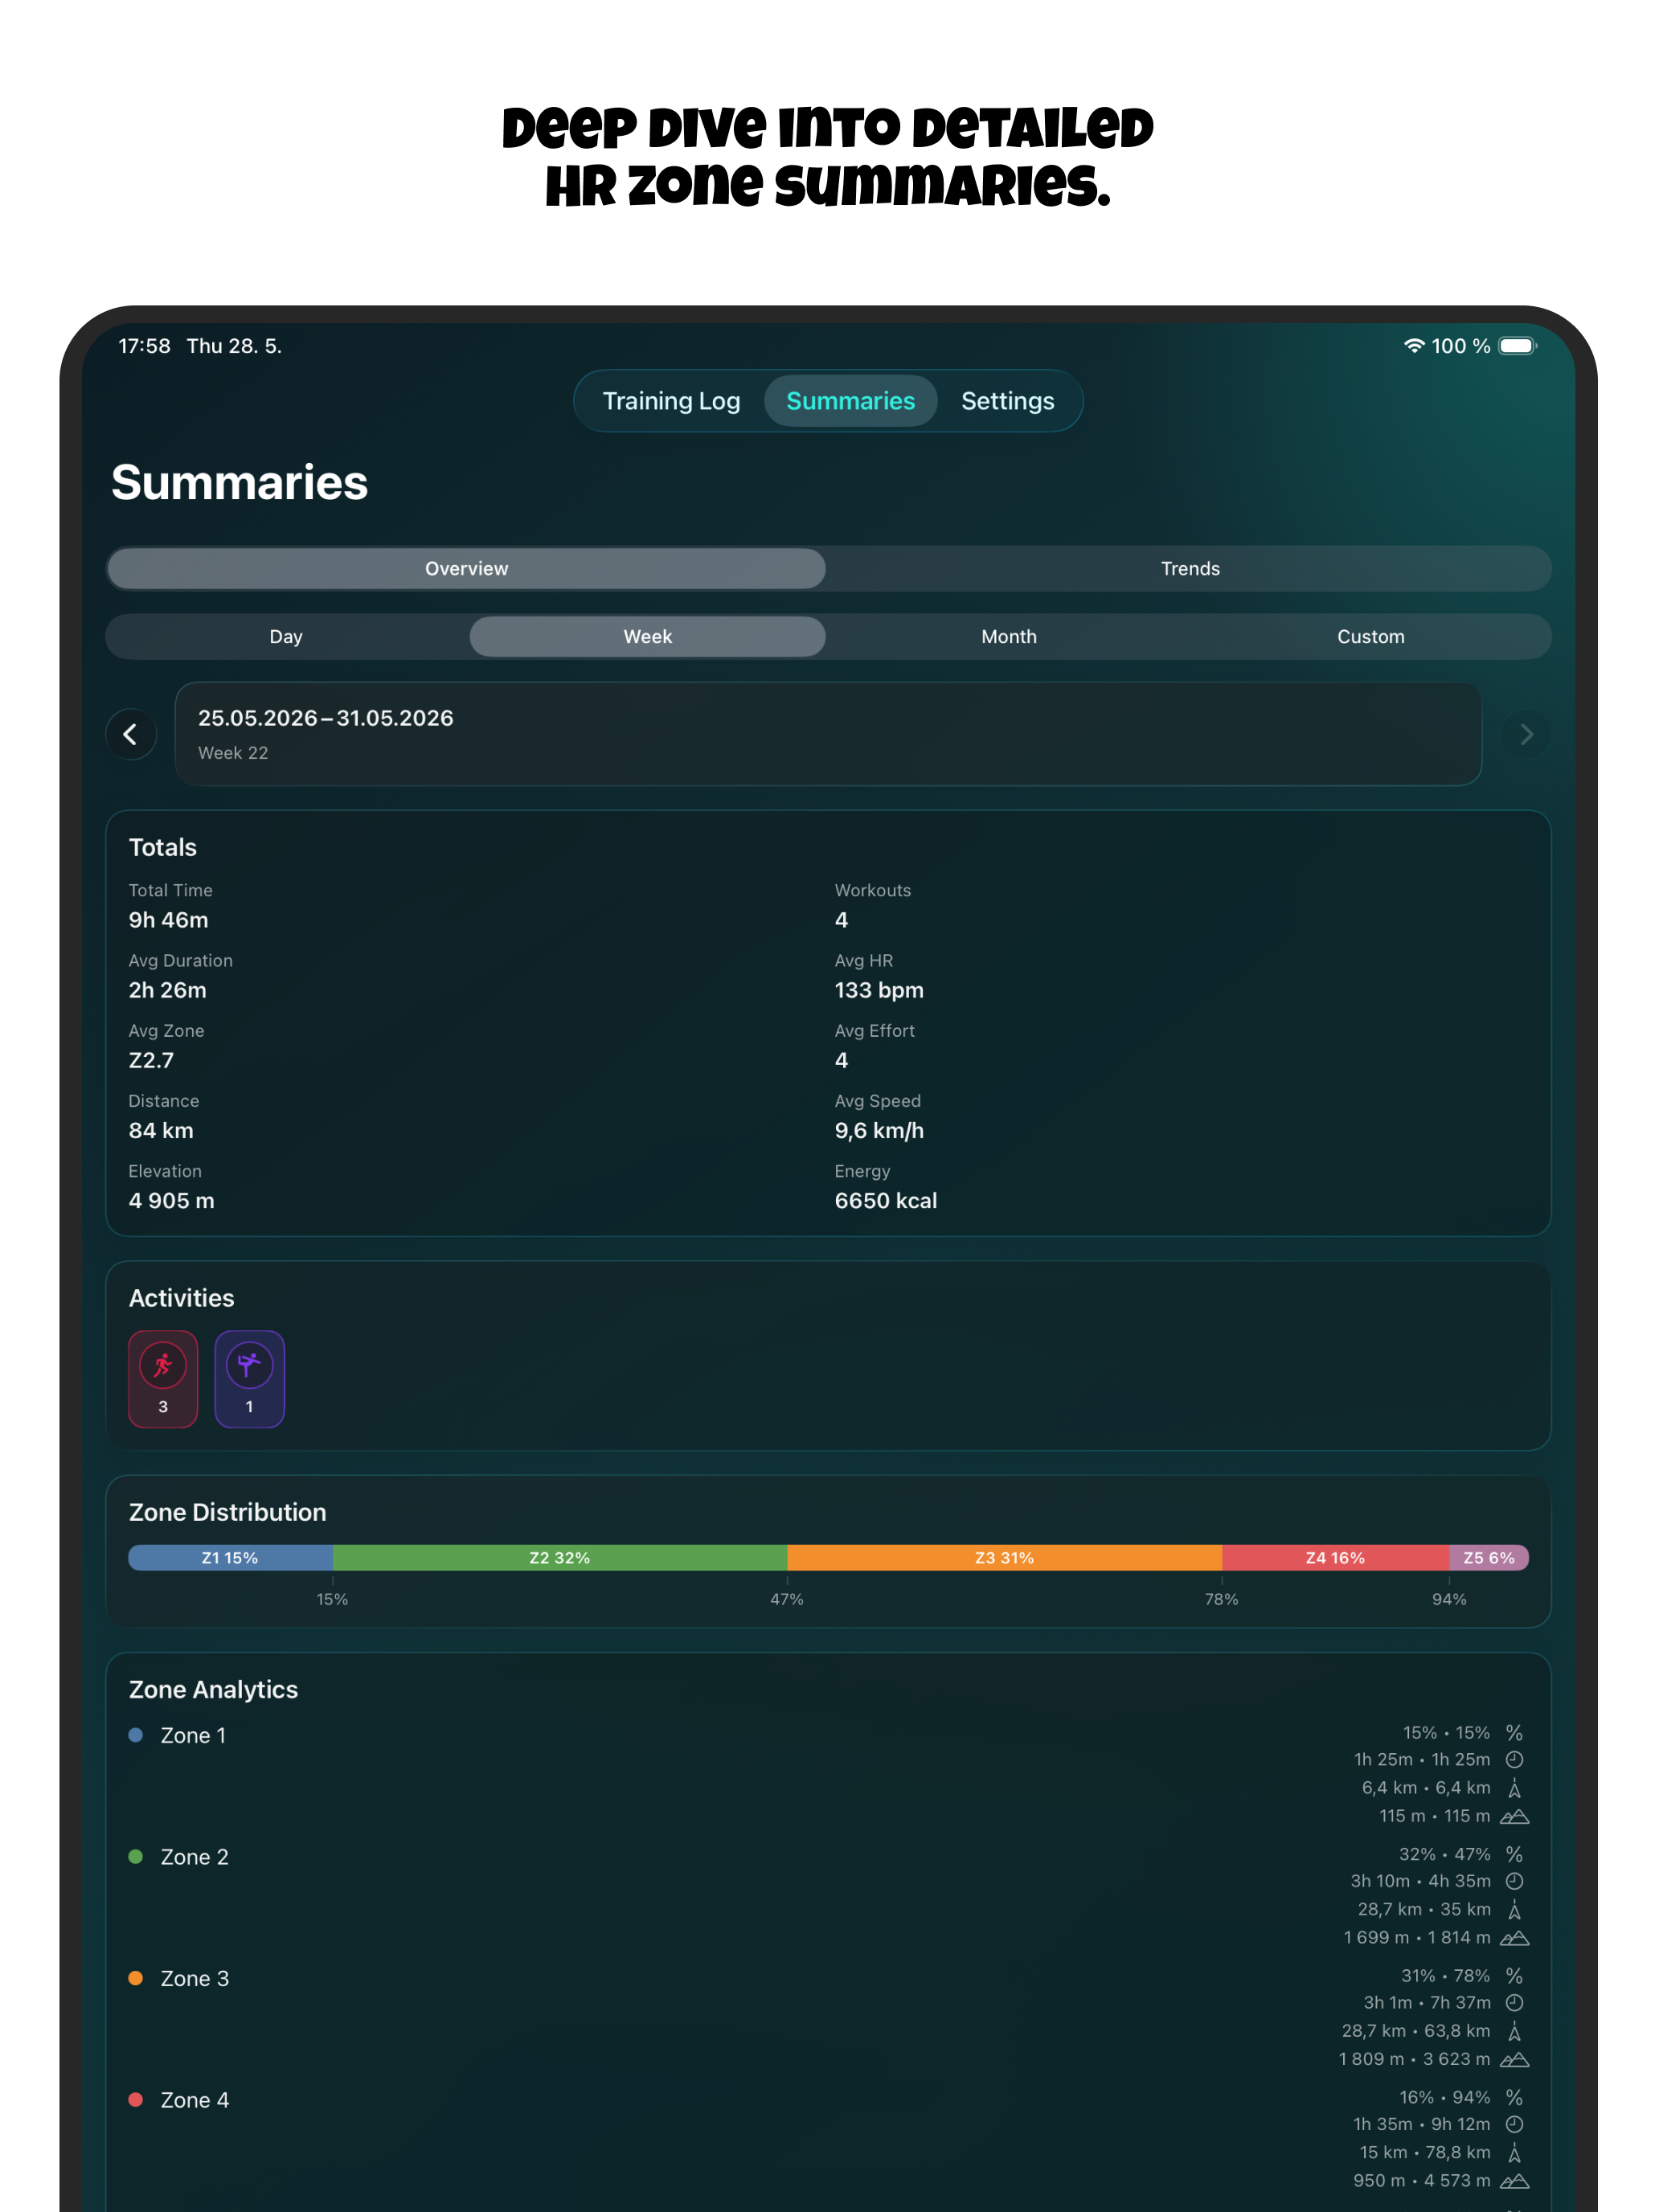Image resolution: width=1659 pixels, height=2212 pixels.
Task: Tap the Z4 16% bar segment
Action: click(1336, 1558)
